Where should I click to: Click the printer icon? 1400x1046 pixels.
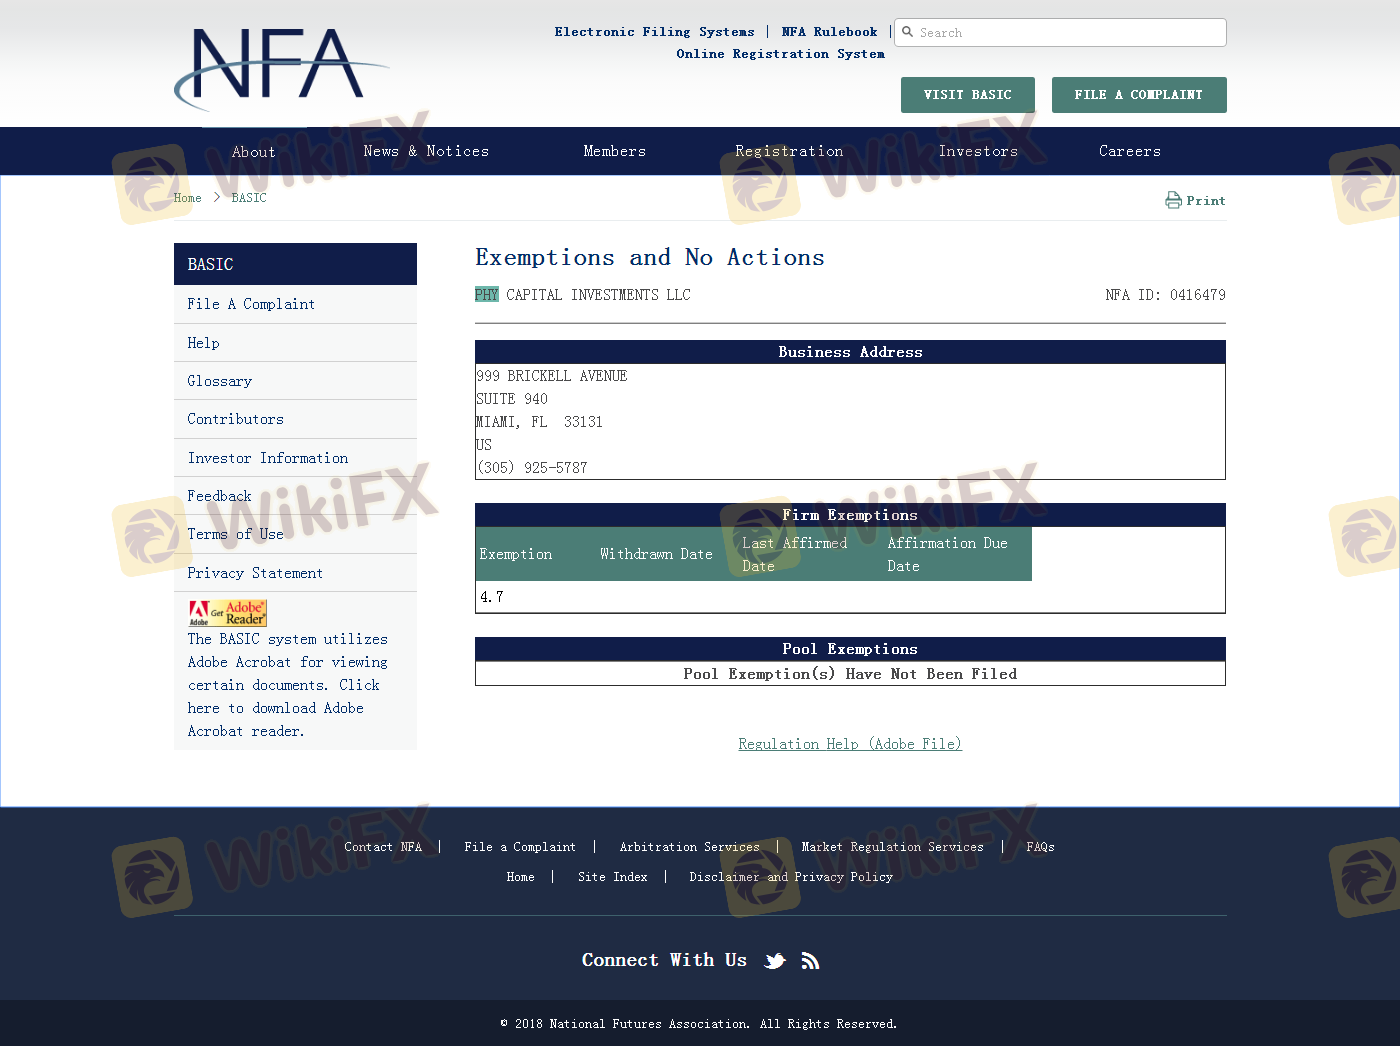coord(1173,200)
